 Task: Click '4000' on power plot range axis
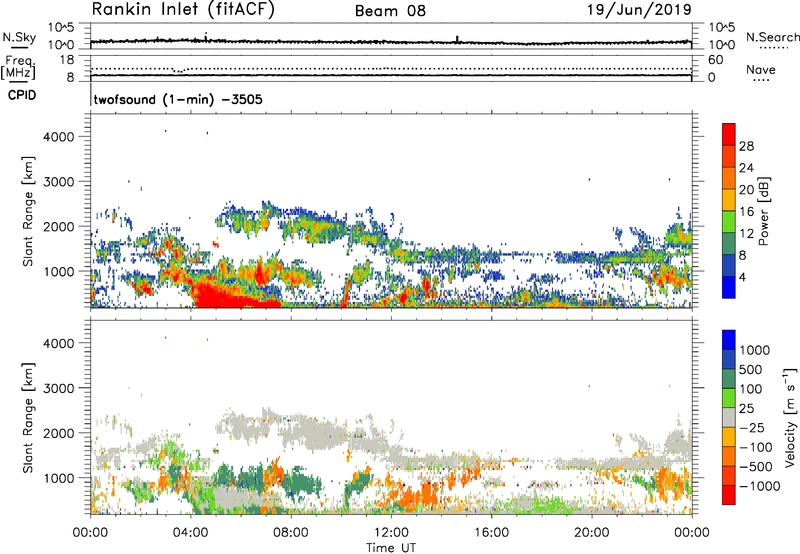pos(59,137)
